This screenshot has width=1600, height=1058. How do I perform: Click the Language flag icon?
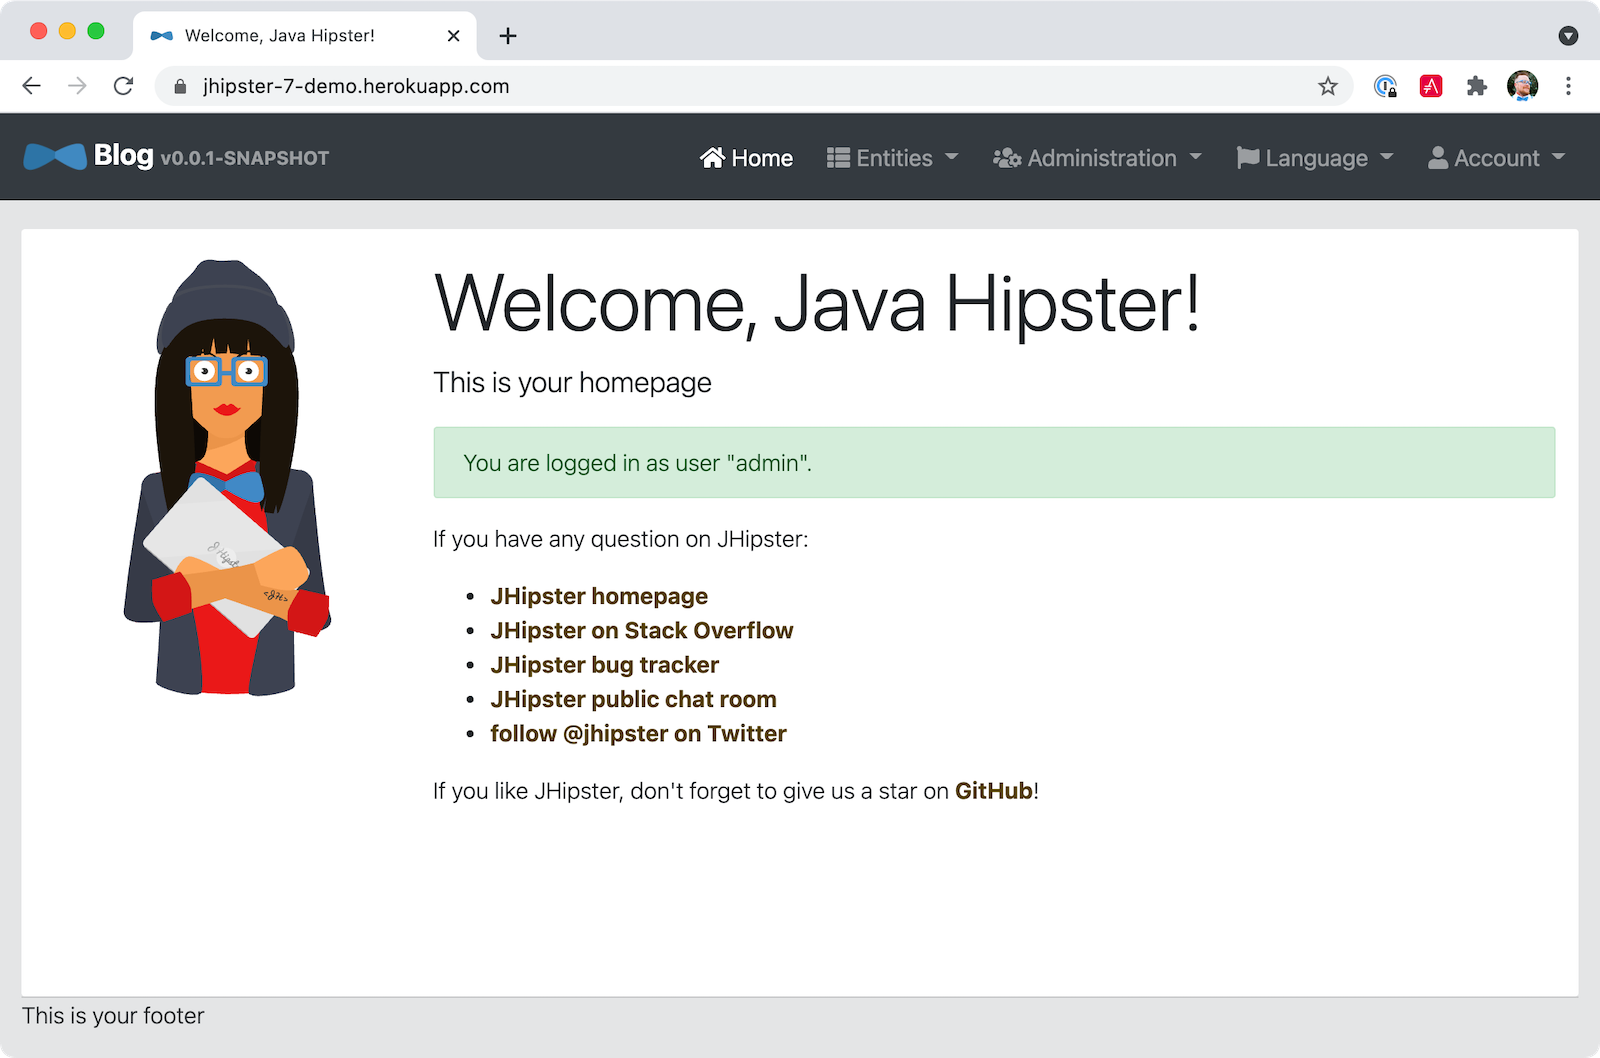[x=1247, y=158]
